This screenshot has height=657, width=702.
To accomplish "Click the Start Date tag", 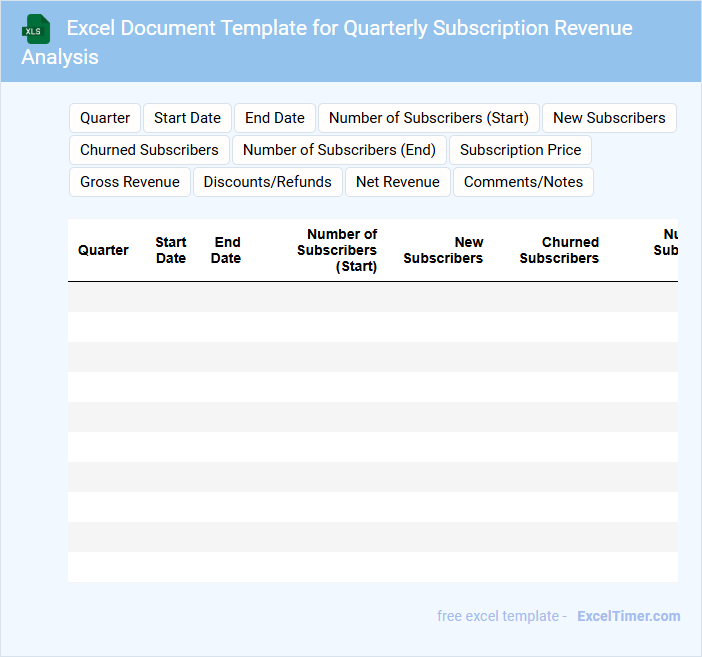I will [x=187, y=118].
